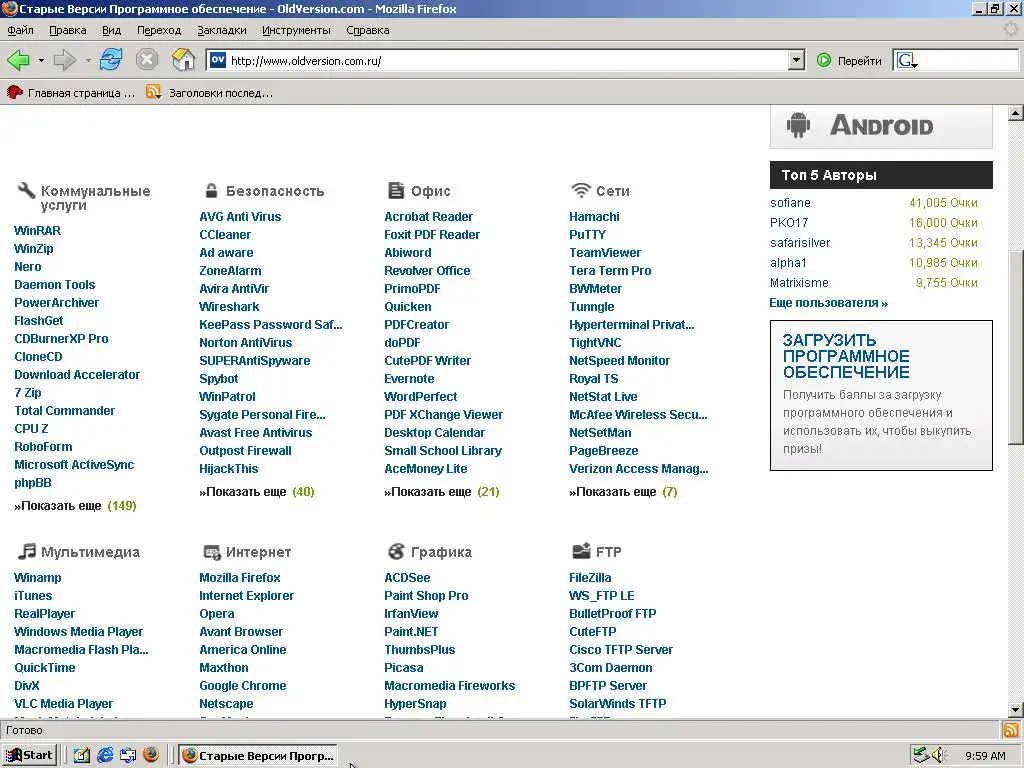Image resolution: width=1024 pixels, height=768 pixels.
Task: Click the vertical scrollbar thumb
Action: 1015,347
